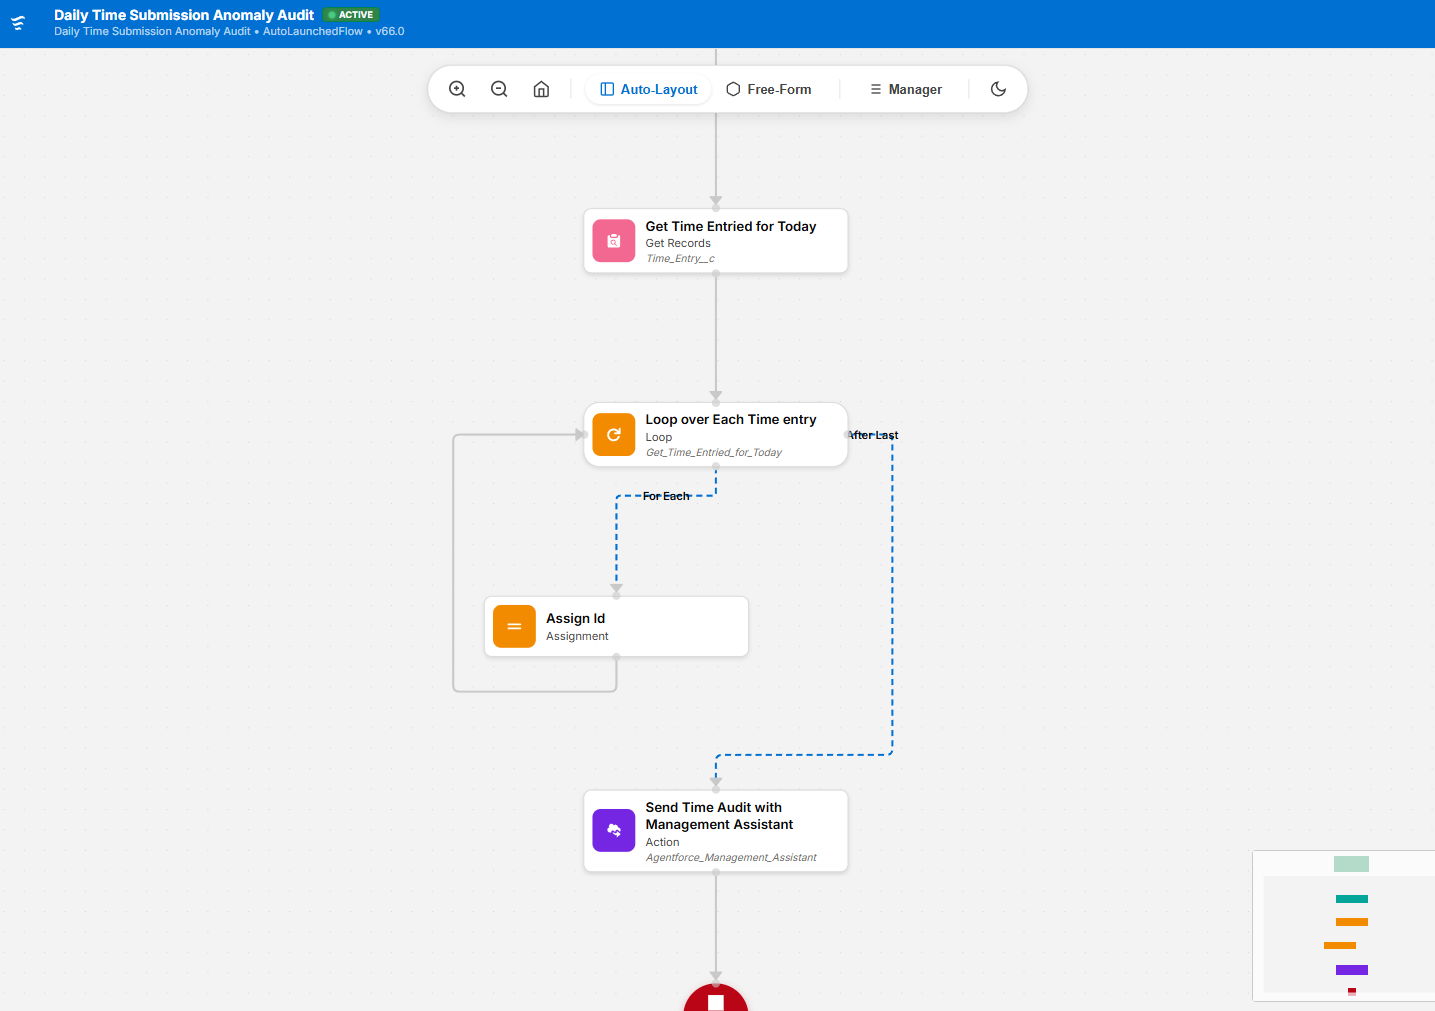The height and width of the screenshot is (1011, 1435).
Task: Select the Assign Id node title
Action: click(575, 619)
